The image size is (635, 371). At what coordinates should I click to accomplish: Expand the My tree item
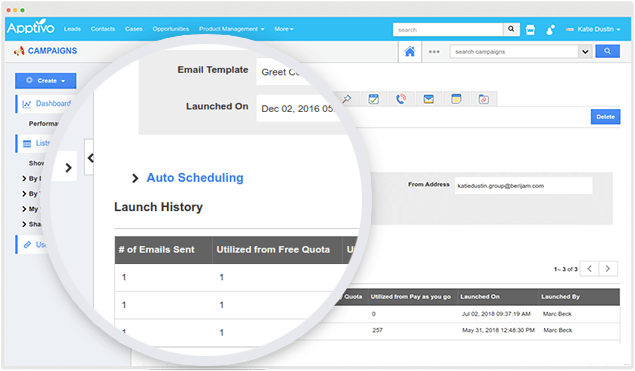[30, 209]
